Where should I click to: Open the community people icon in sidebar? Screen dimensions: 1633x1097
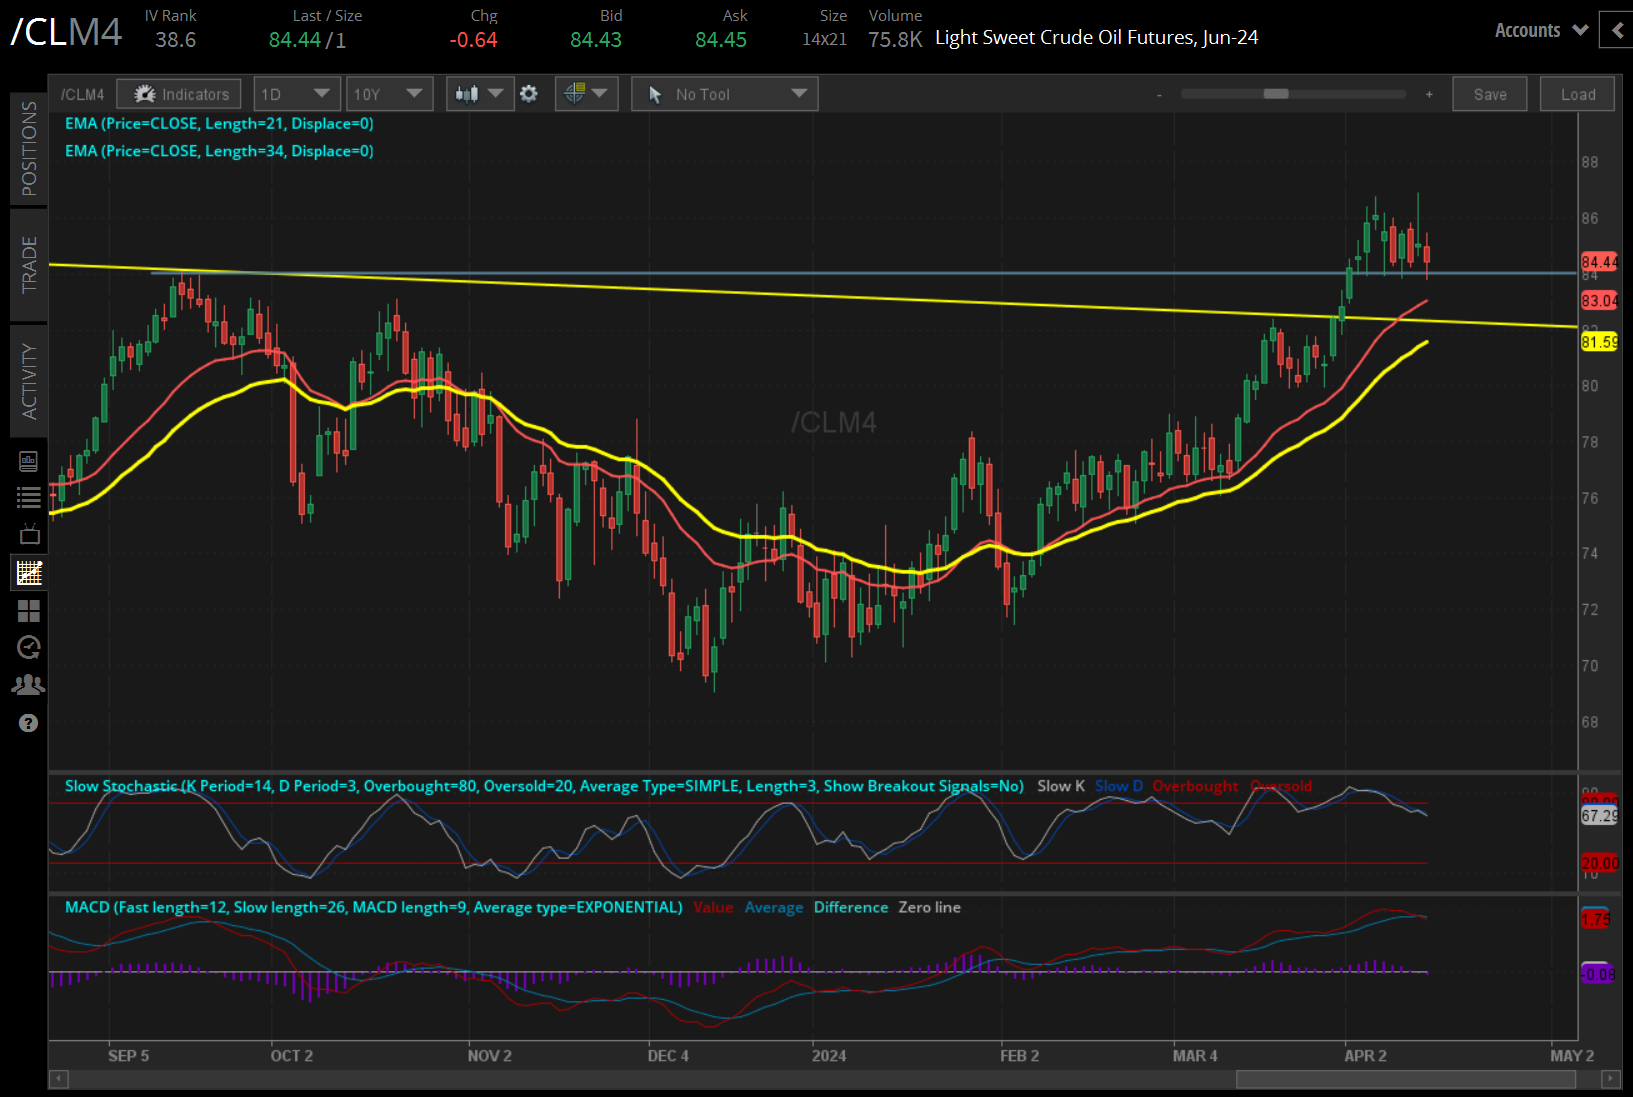(29, 685)
